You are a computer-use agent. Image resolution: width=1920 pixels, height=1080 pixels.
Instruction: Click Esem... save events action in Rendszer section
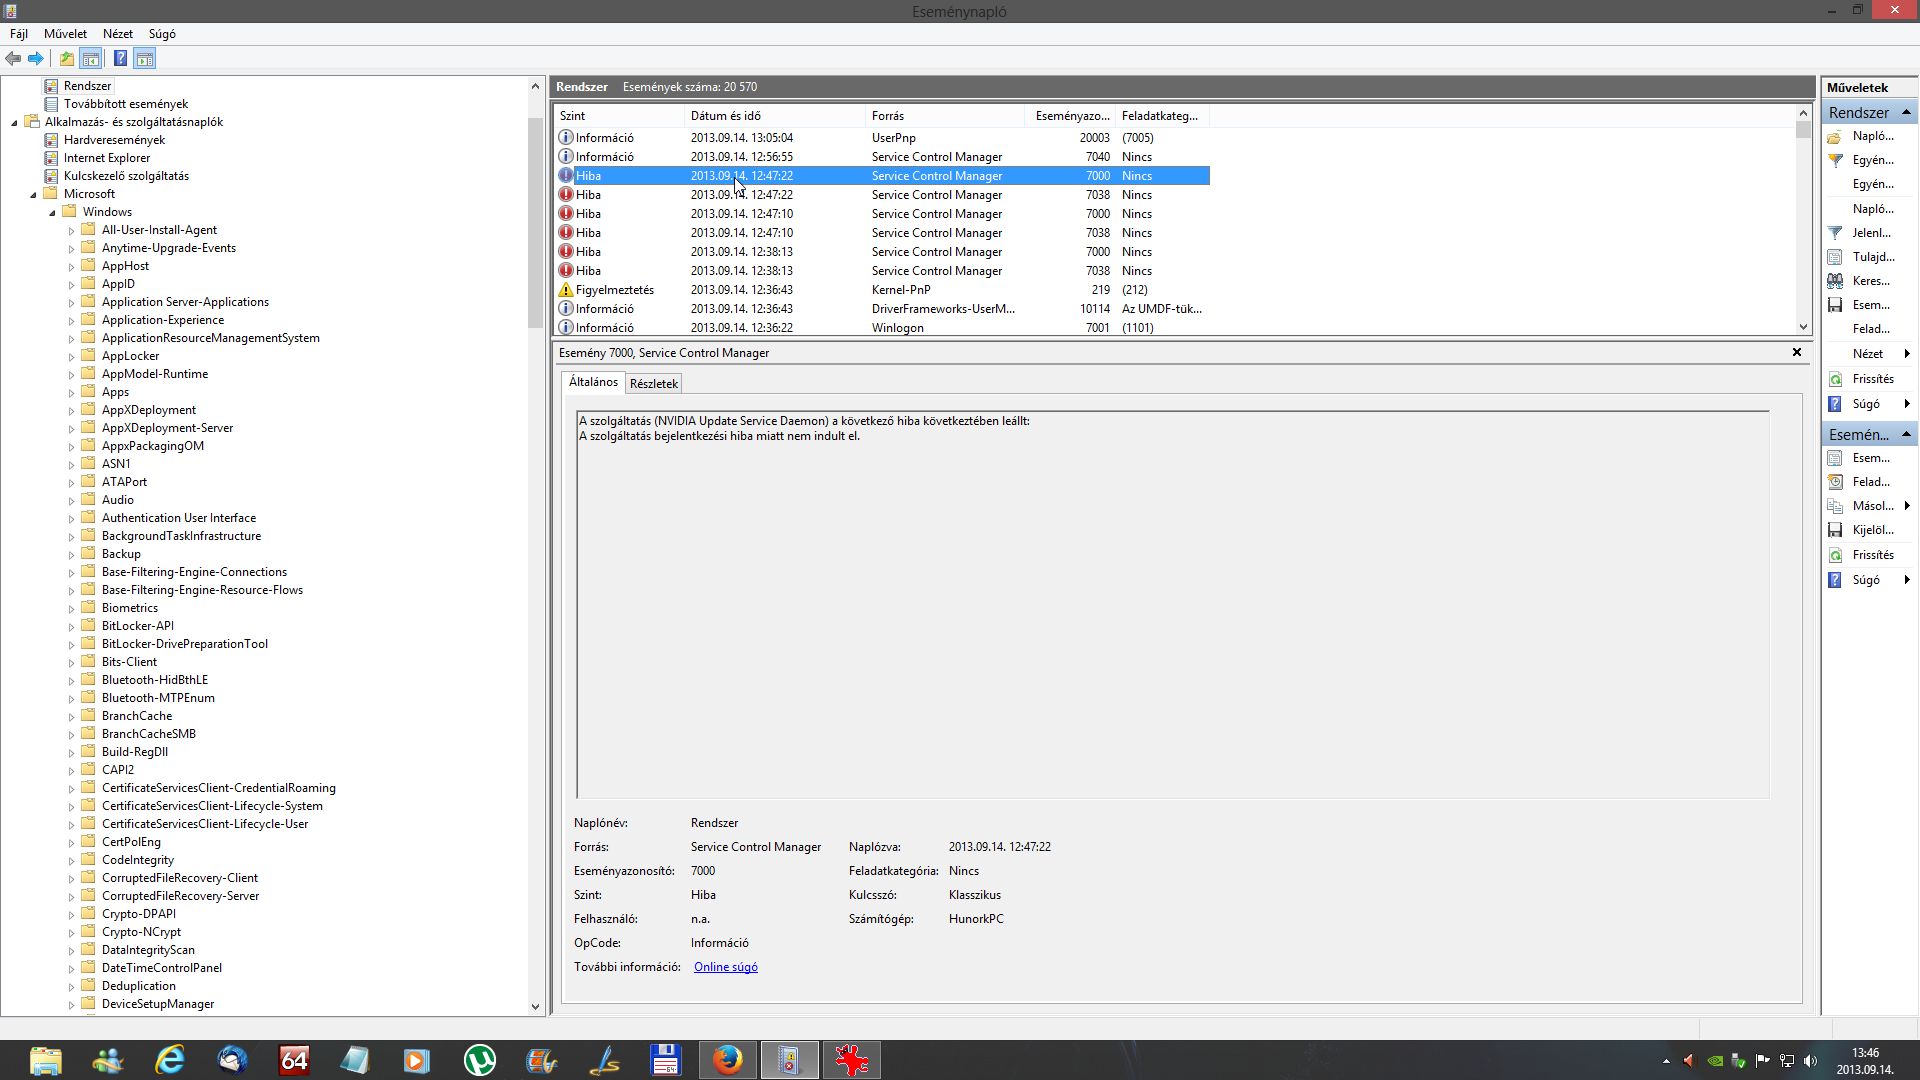point(1870,305)
